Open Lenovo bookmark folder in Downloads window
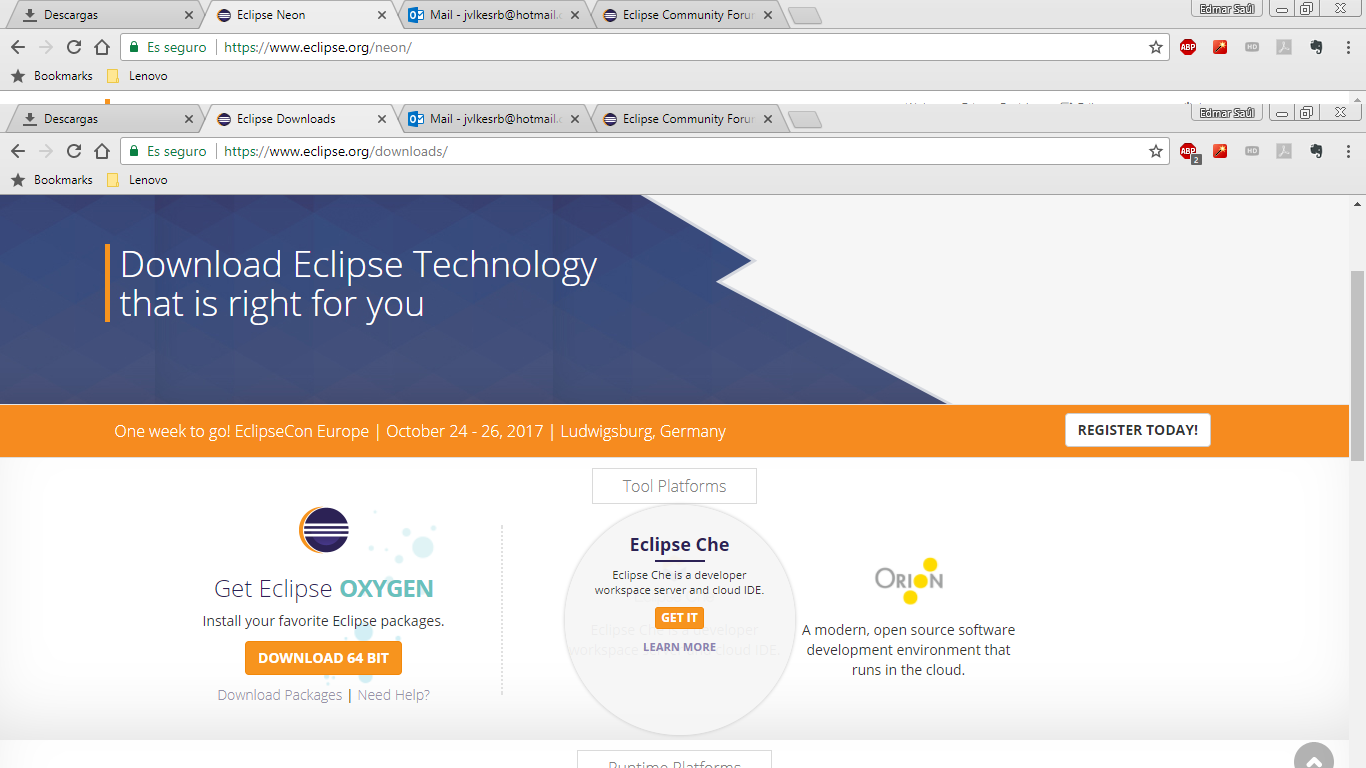The image size is (1366, 768). point(137,180)
